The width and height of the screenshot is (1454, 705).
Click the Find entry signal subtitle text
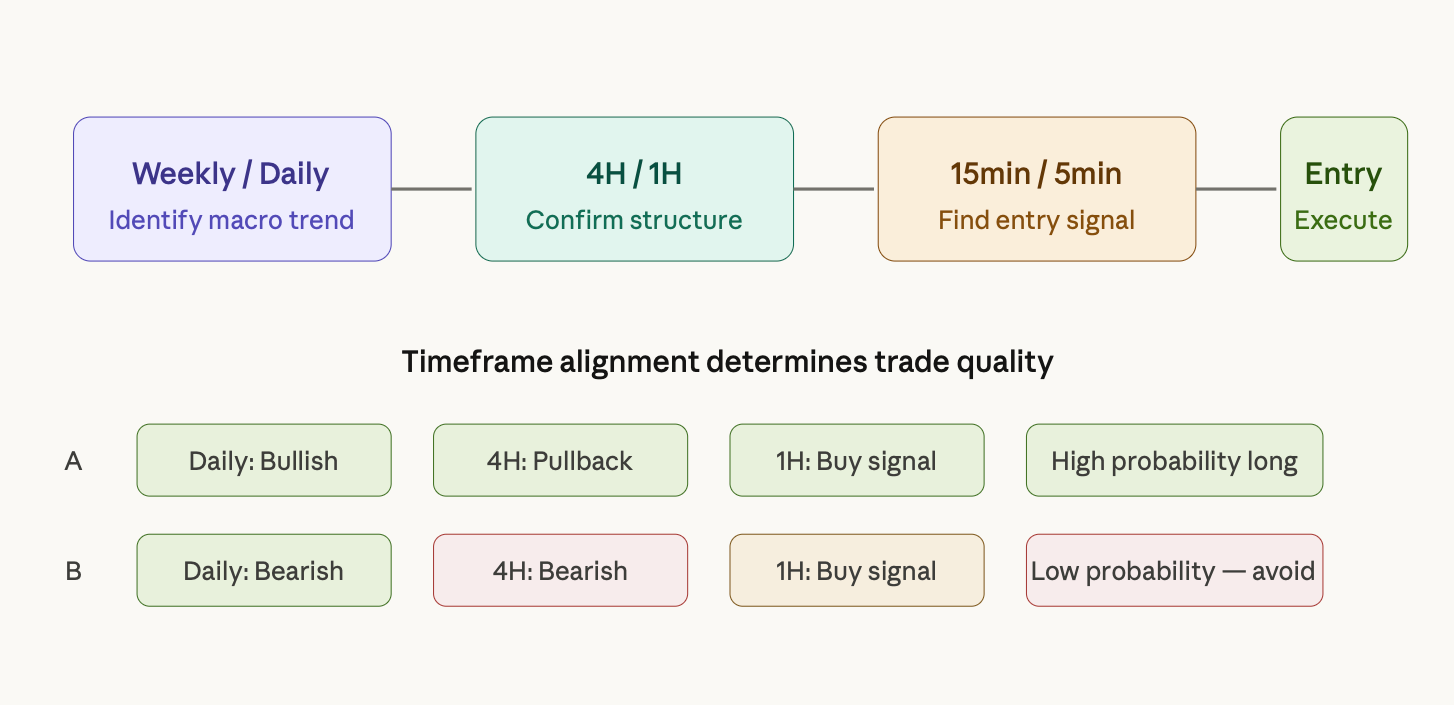tap(1037, 220)
